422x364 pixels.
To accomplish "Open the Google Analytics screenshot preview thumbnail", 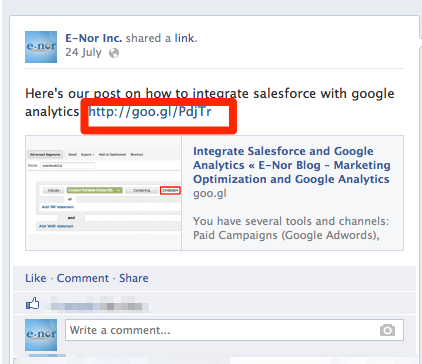I will click(x=103, y=193).
